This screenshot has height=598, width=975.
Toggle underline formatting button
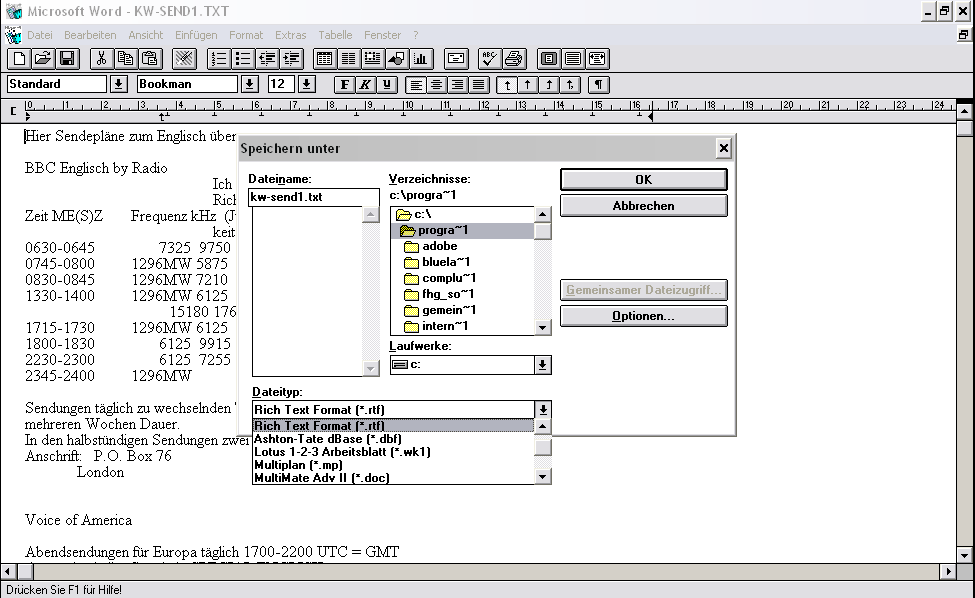387,85
